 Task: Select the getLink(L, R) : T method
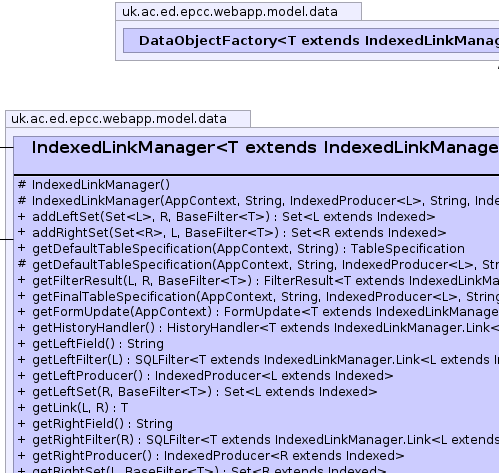(73, 408)
